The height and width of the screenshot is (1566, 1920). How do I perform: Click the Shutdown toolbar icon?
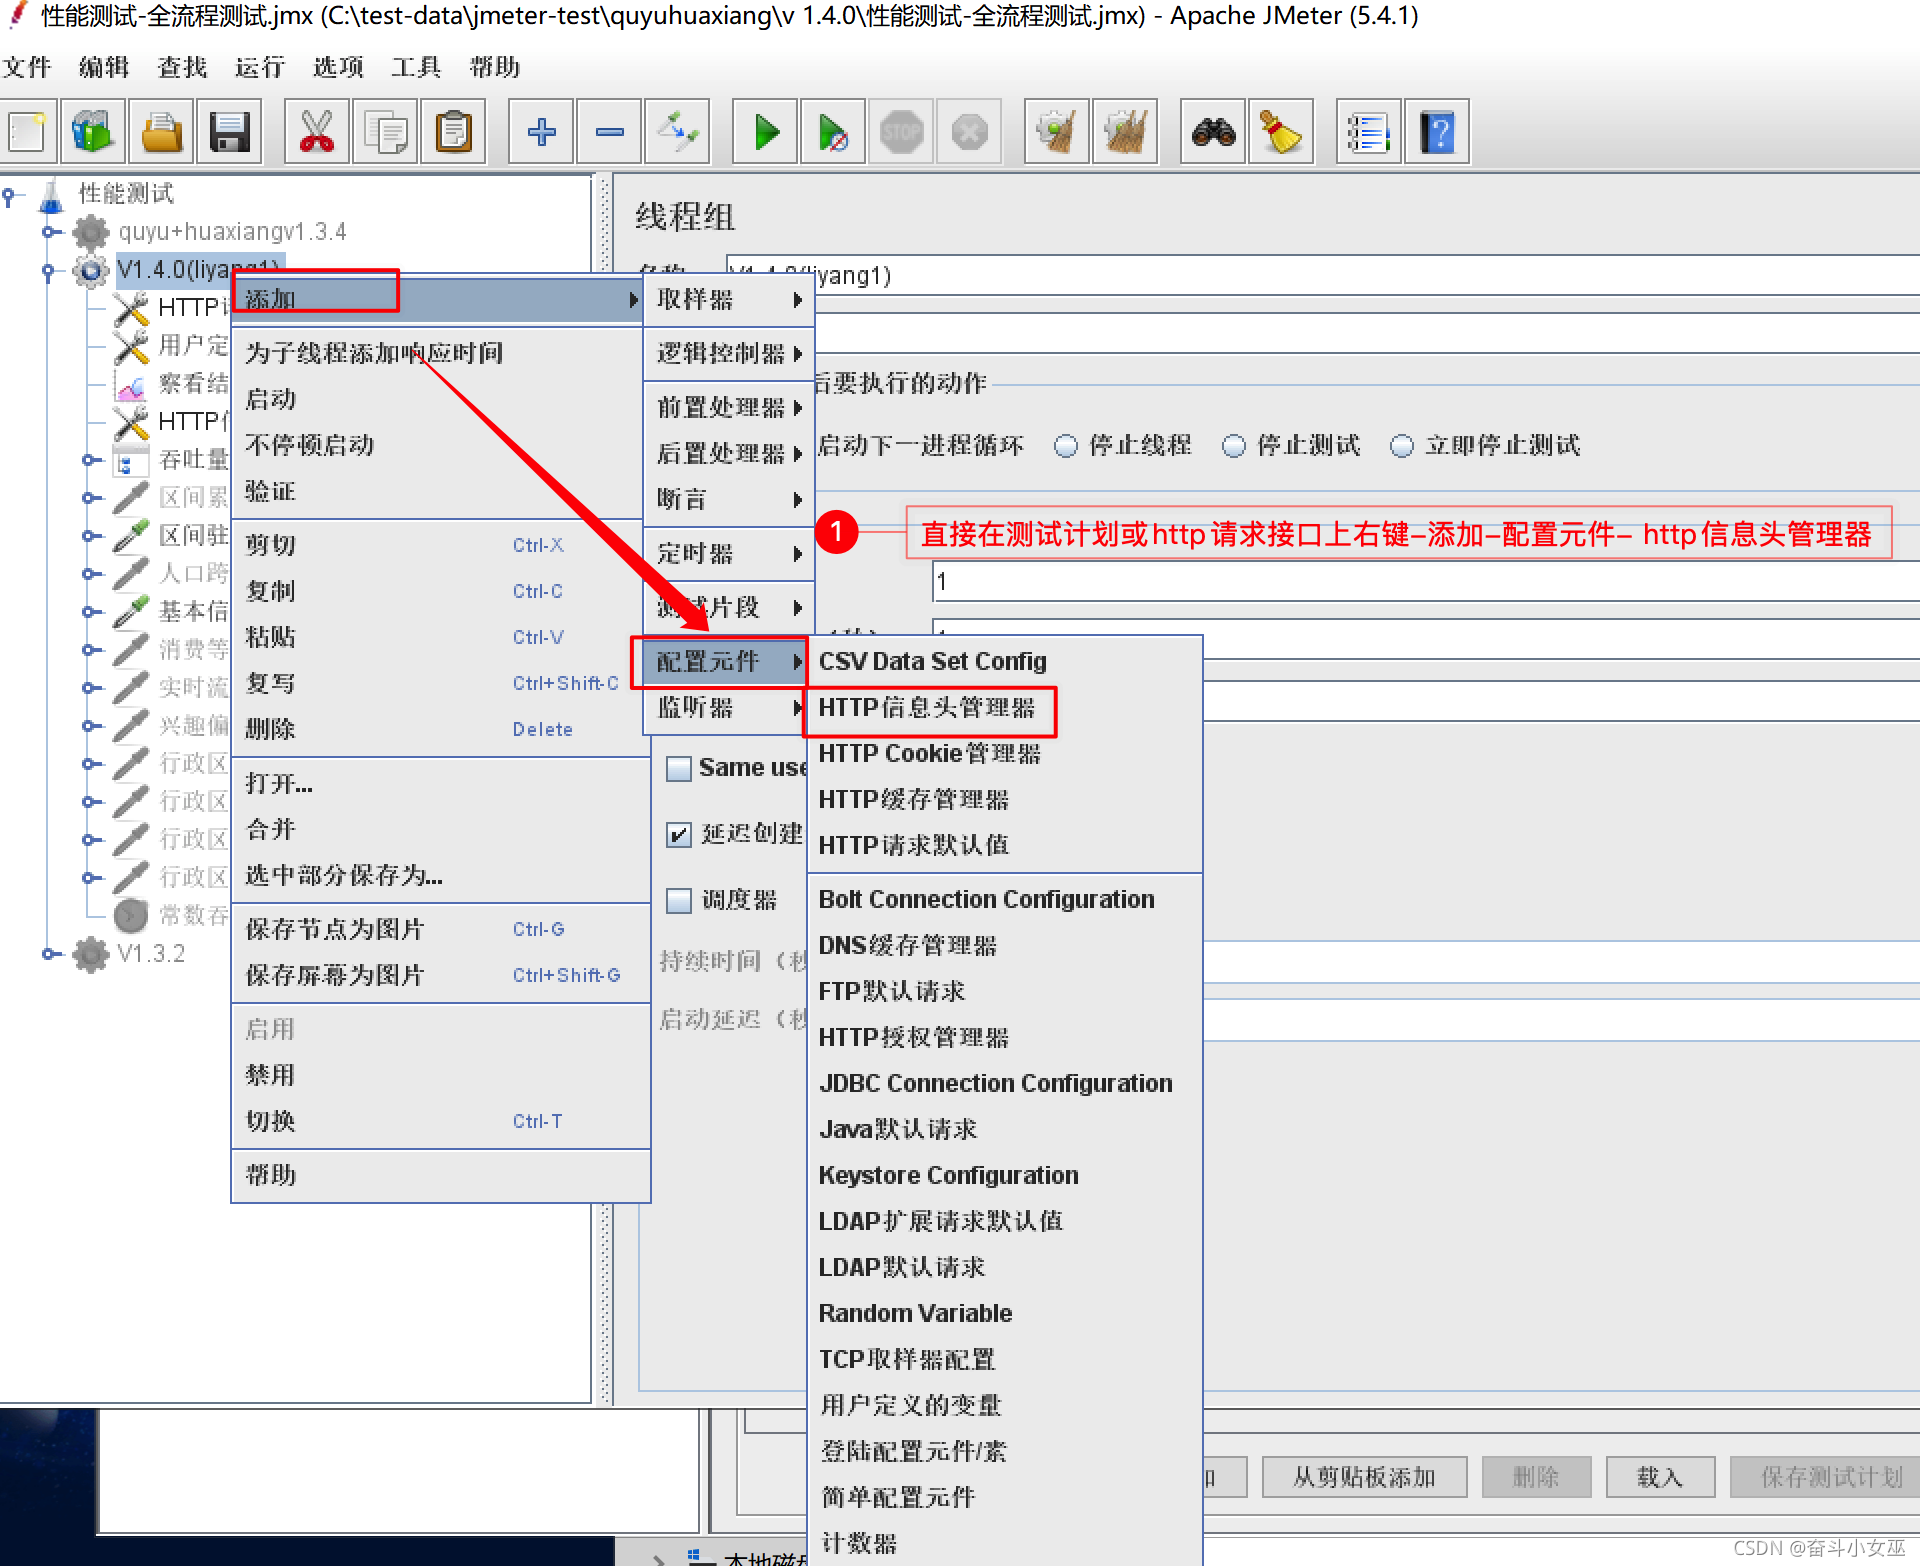coord(969,131)
